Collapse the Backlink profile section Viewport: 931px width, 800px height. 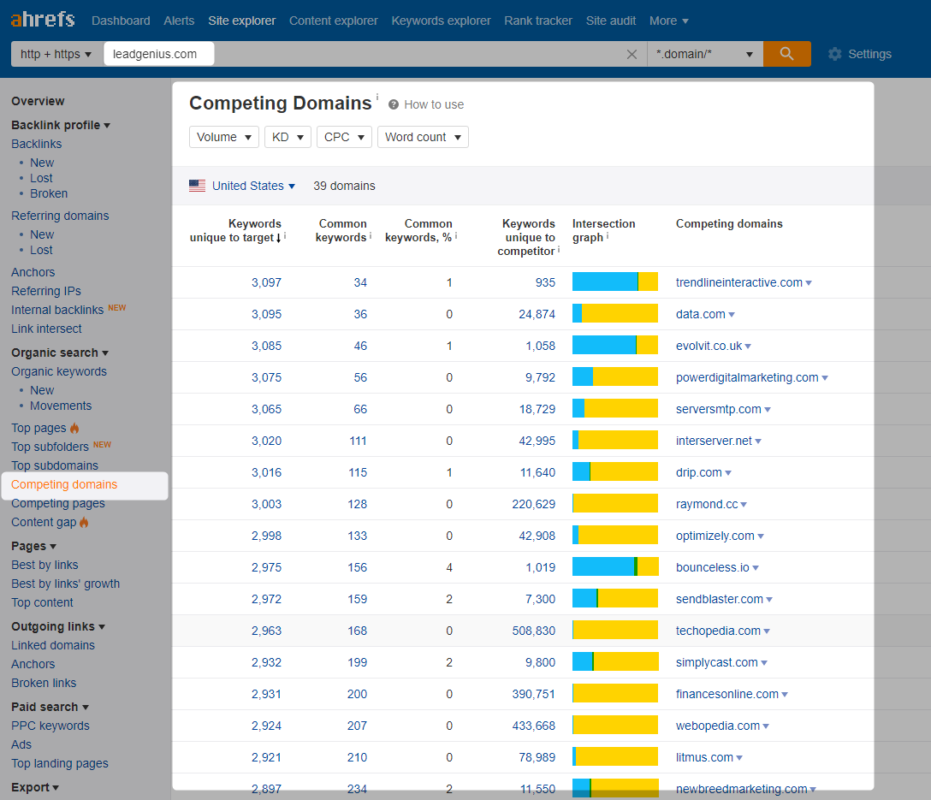[x=61, y=125]
